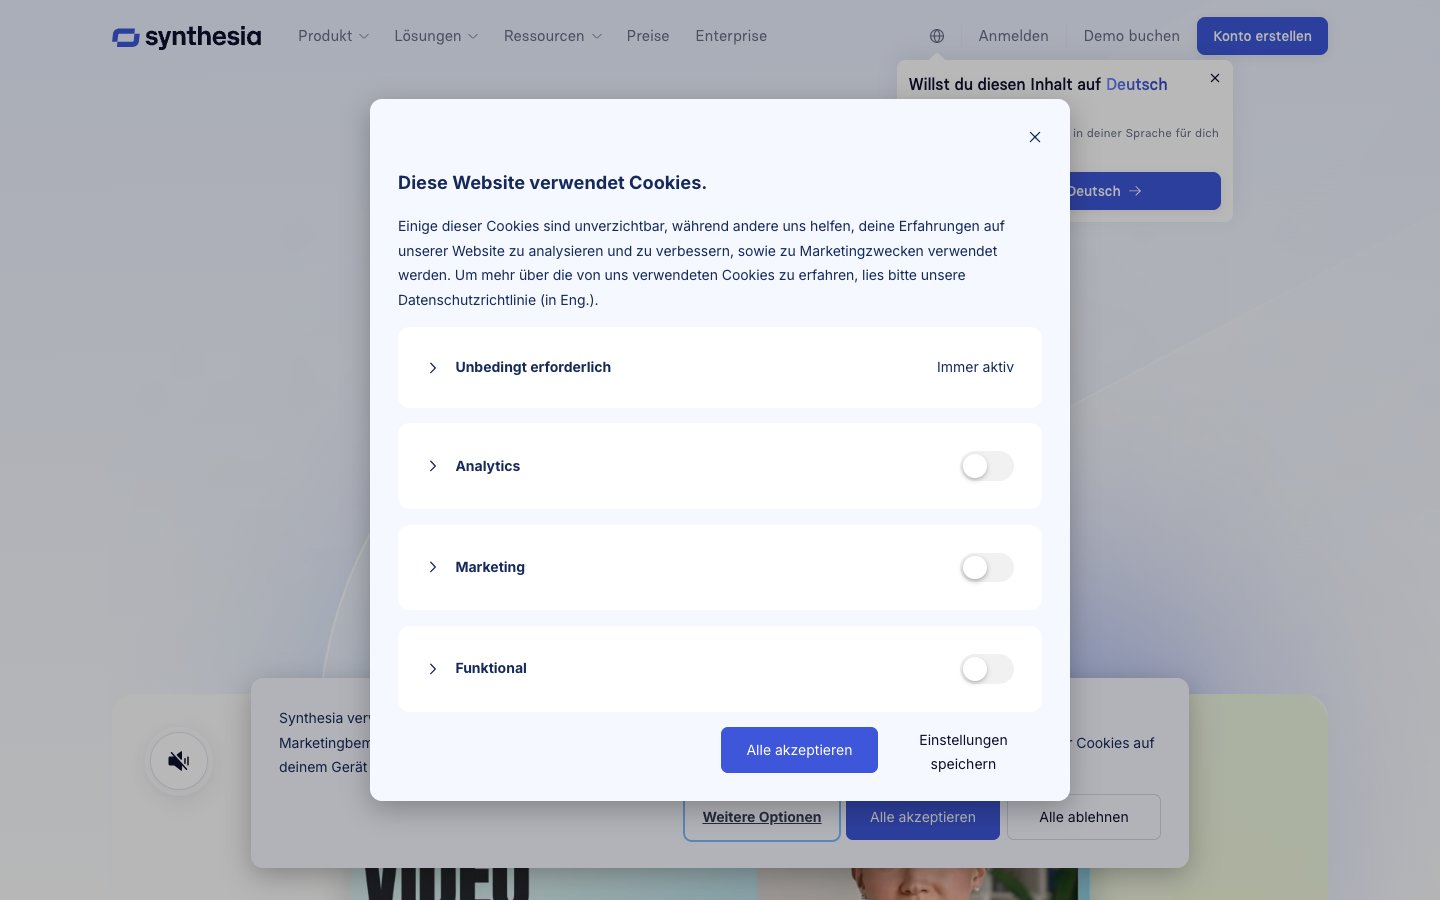
Task: Expand the Unbedingt erforderlich section
Action: 433,368
